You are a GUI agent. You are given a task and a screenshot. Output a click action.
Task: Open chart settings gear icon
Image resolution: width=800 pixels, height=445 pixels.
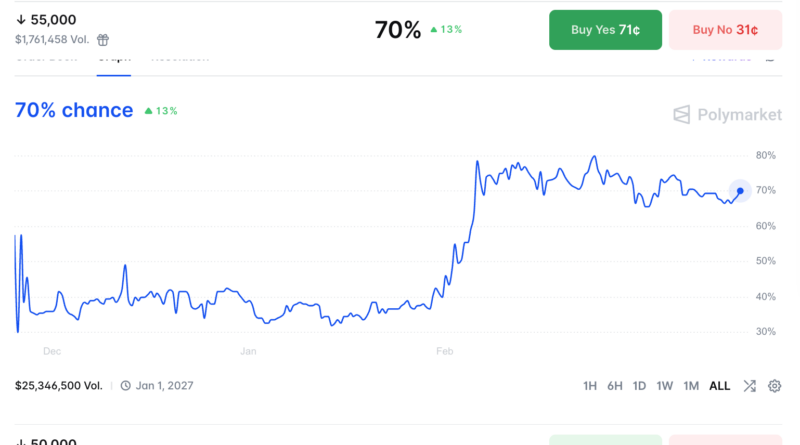point(774,386)
